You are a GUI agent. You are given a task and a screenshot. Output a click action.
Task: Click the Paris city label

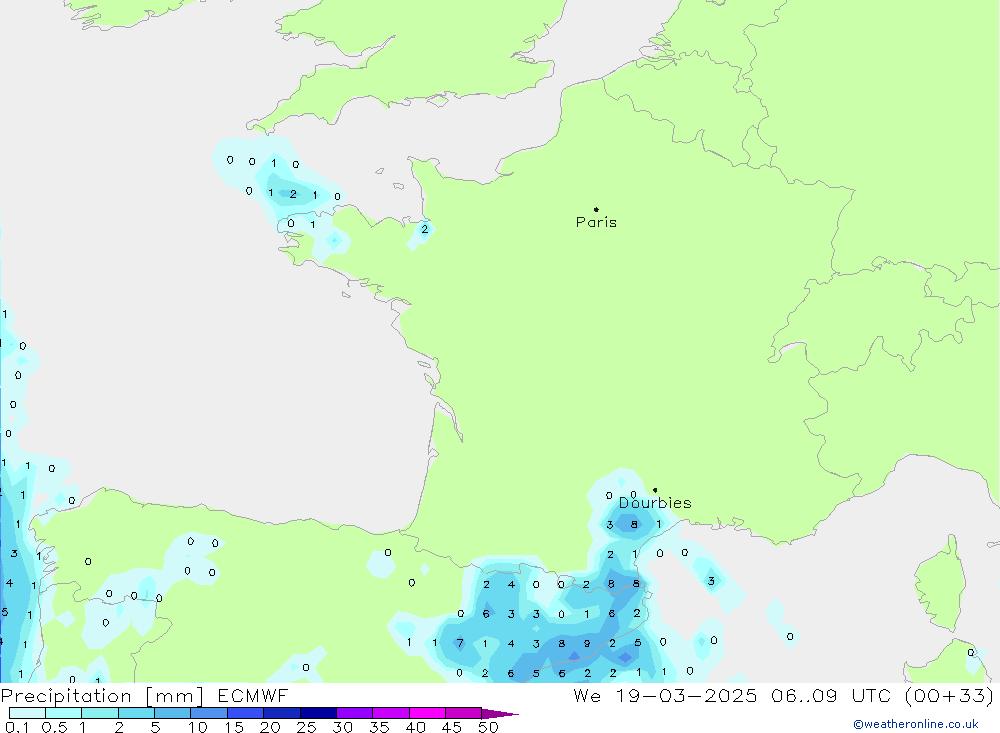(596, 222)
